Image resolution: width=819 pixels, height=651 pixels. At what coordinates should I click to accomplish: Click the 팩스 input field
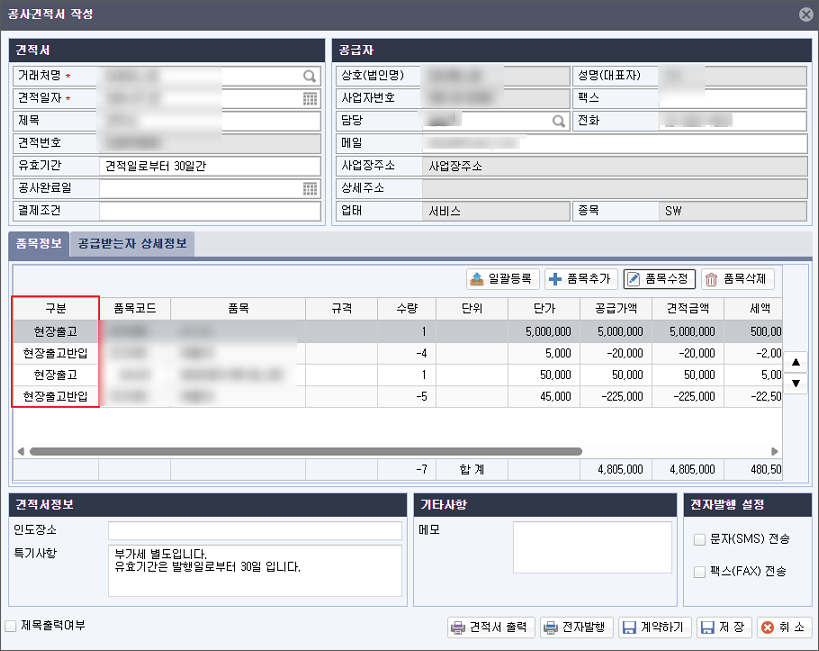[x=733, y=99]
